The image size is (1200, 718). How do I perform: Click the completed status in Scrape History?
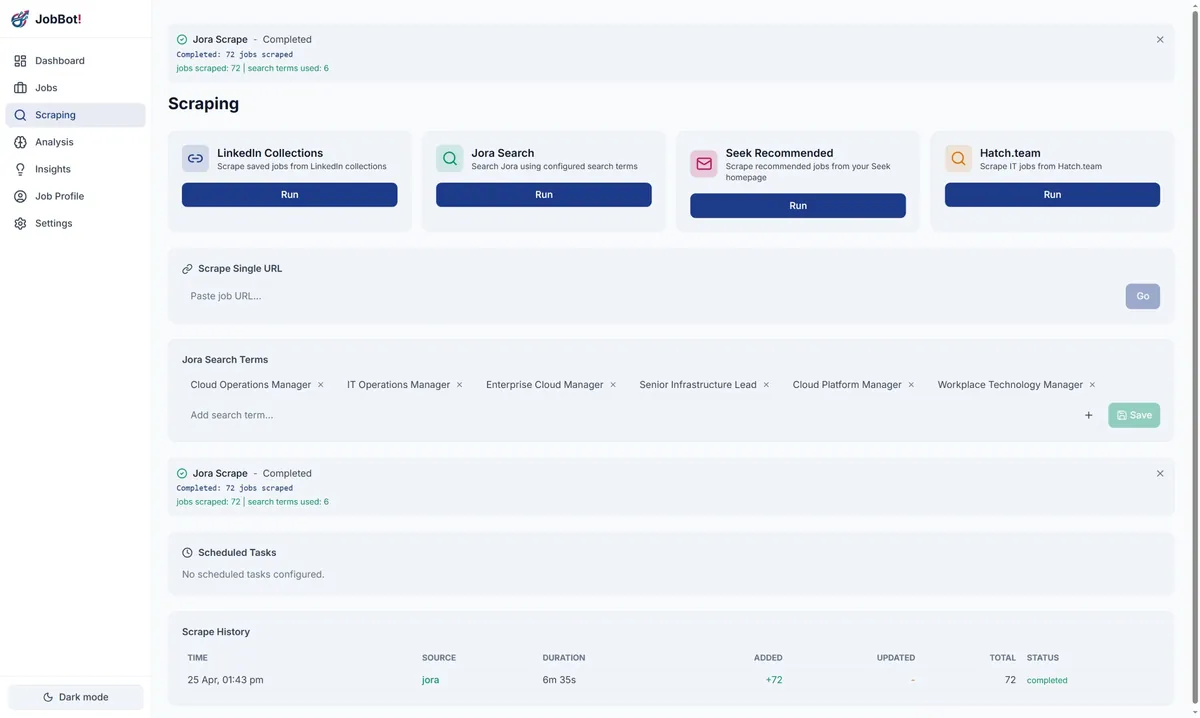pyautogui.click(x=1047, y=680)
